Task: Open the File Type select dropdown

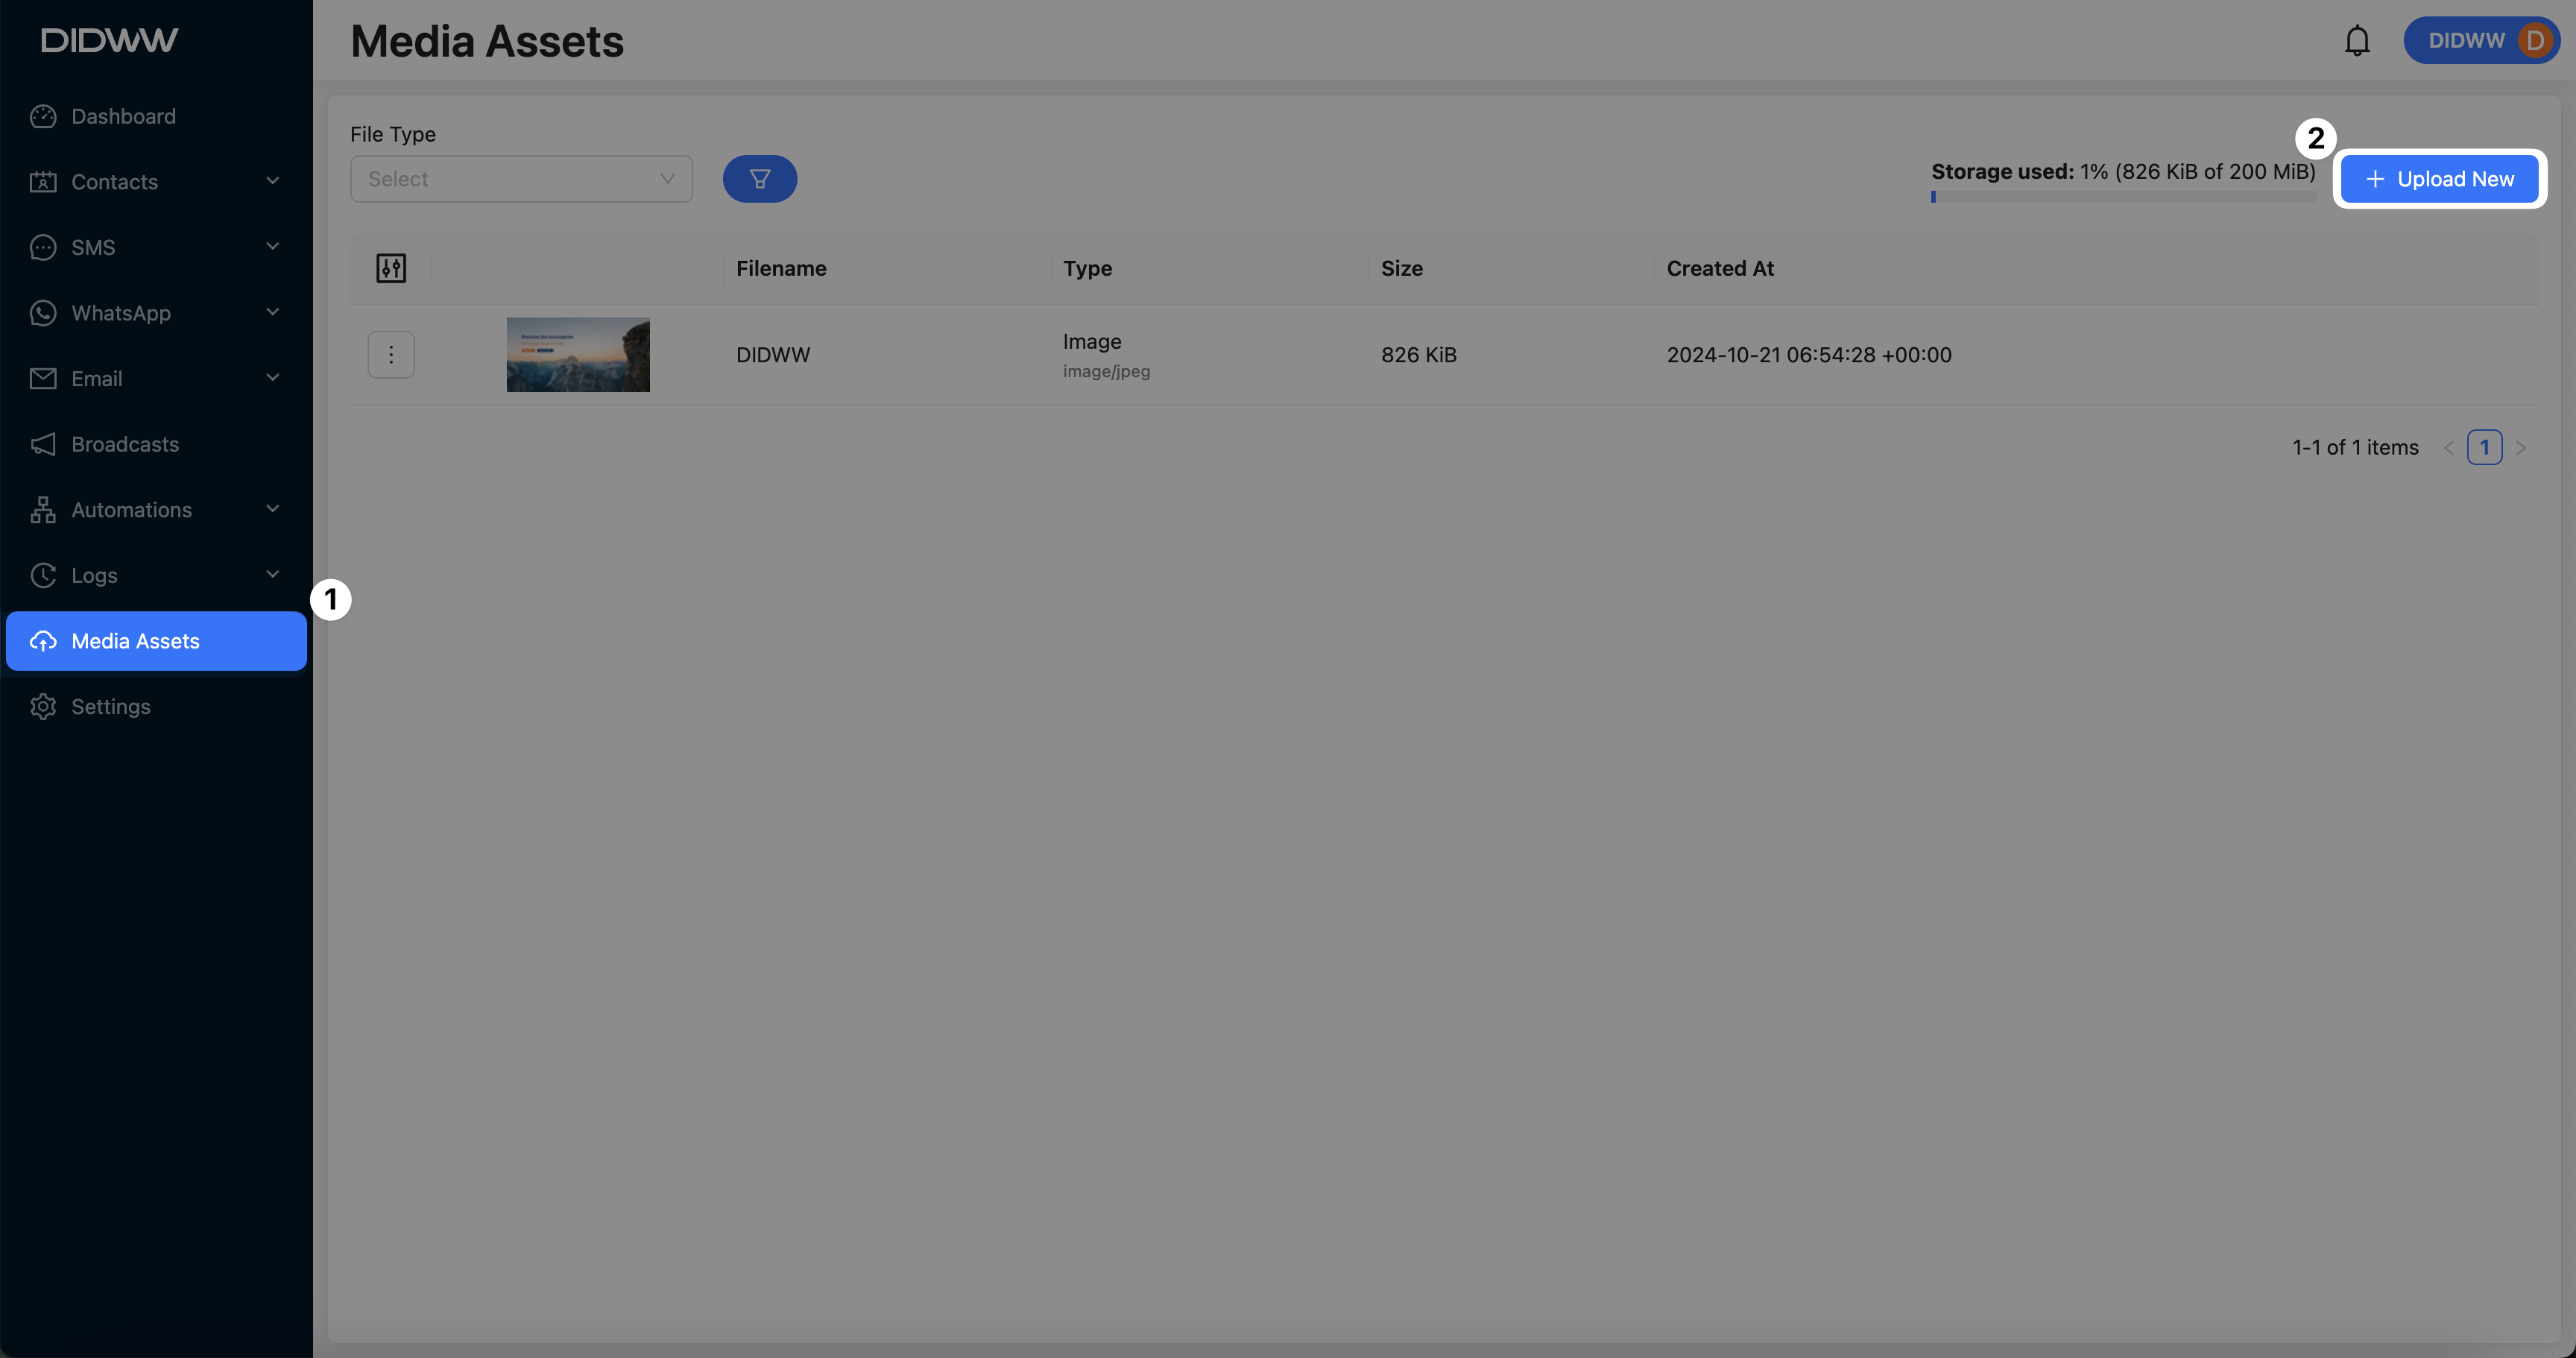Action: (x=521, y=179)
